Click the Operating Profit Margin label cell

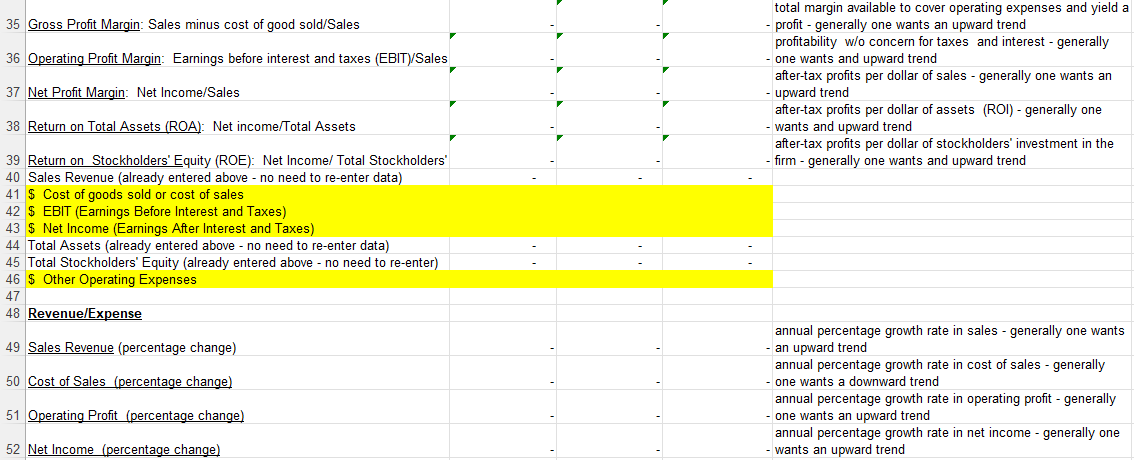pyautogui.click(x=237, y=50)
